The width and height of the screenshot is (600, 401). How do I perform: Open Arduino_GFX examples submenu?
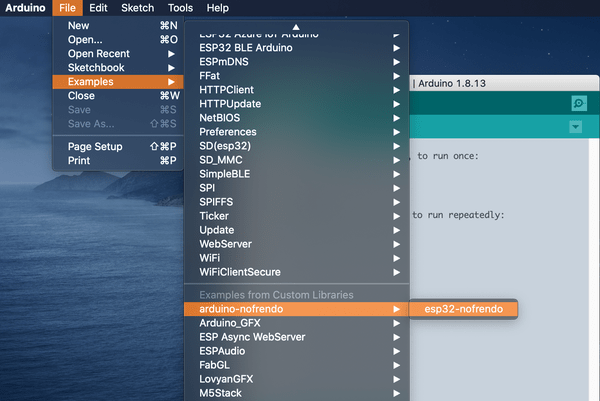[x=297, y=323]
